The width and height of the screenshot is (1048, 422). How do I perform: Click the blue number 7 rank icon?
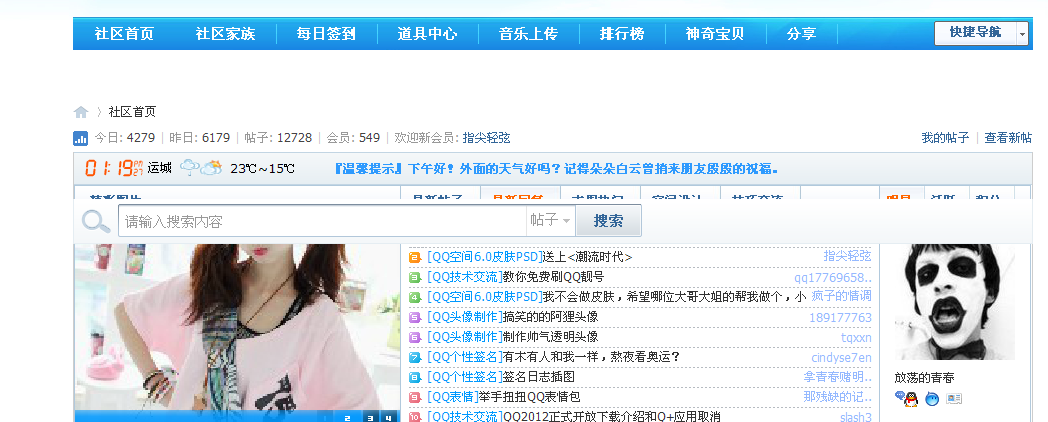tap(414, 357)
